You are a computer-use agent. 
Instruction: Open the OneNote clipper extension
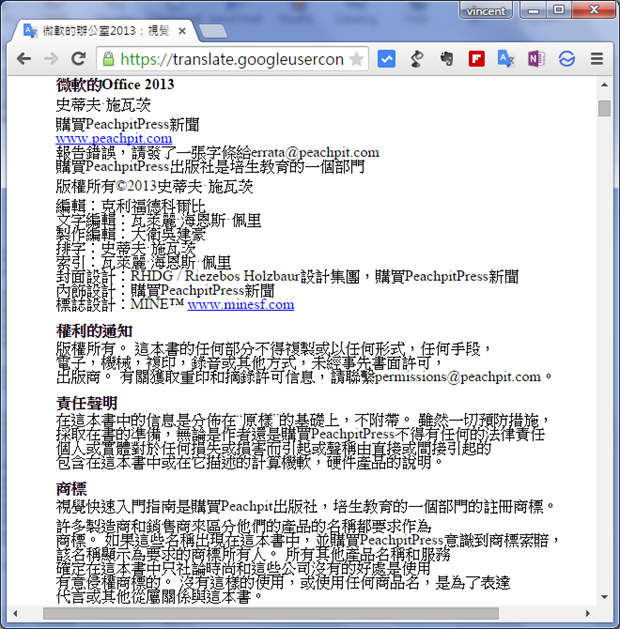[x=536, y=59]
